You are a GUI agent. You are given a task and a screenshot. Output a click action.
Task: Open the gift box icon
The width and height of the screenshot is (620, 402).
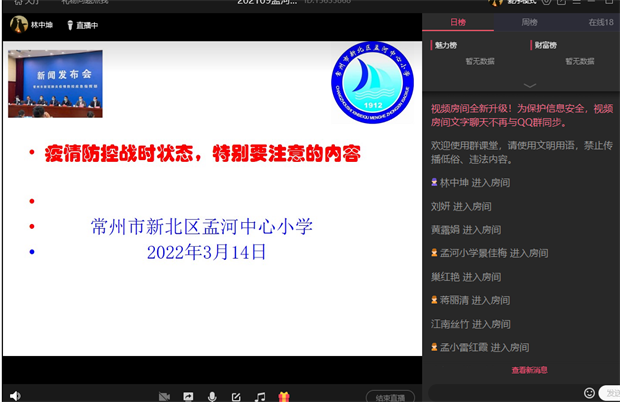click(x=284, y=397)
